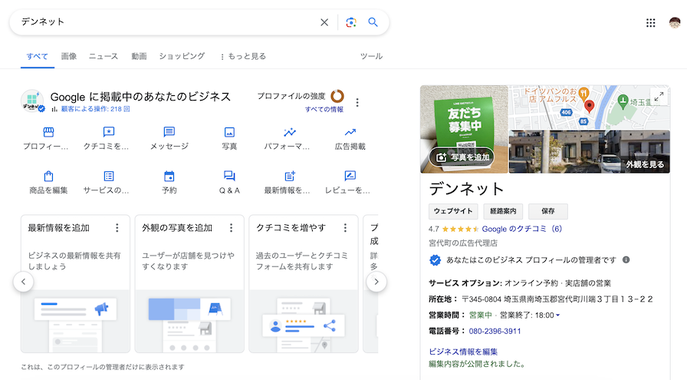The image size is (687, 380).
Task: Click the blue verified manager badge
Action: click(x=435, y=260)
